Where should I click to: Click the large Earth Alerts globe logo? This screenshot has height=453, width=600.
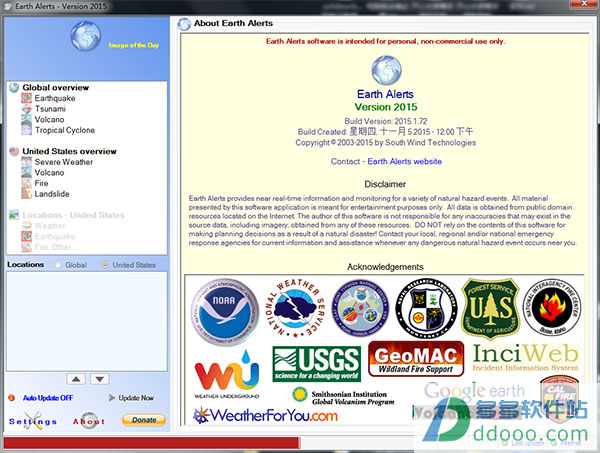click(386, 70)
